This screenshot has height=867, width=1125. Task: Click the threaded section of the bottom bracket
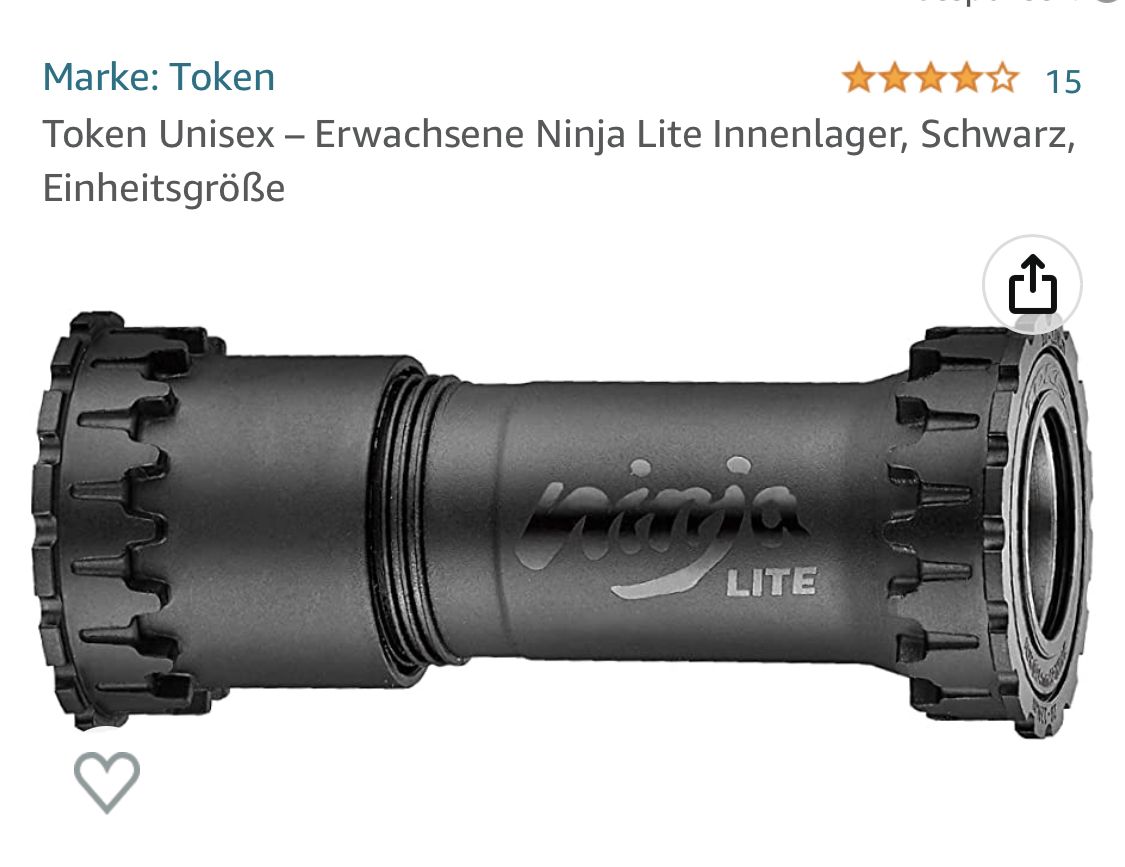pos(409,517)
